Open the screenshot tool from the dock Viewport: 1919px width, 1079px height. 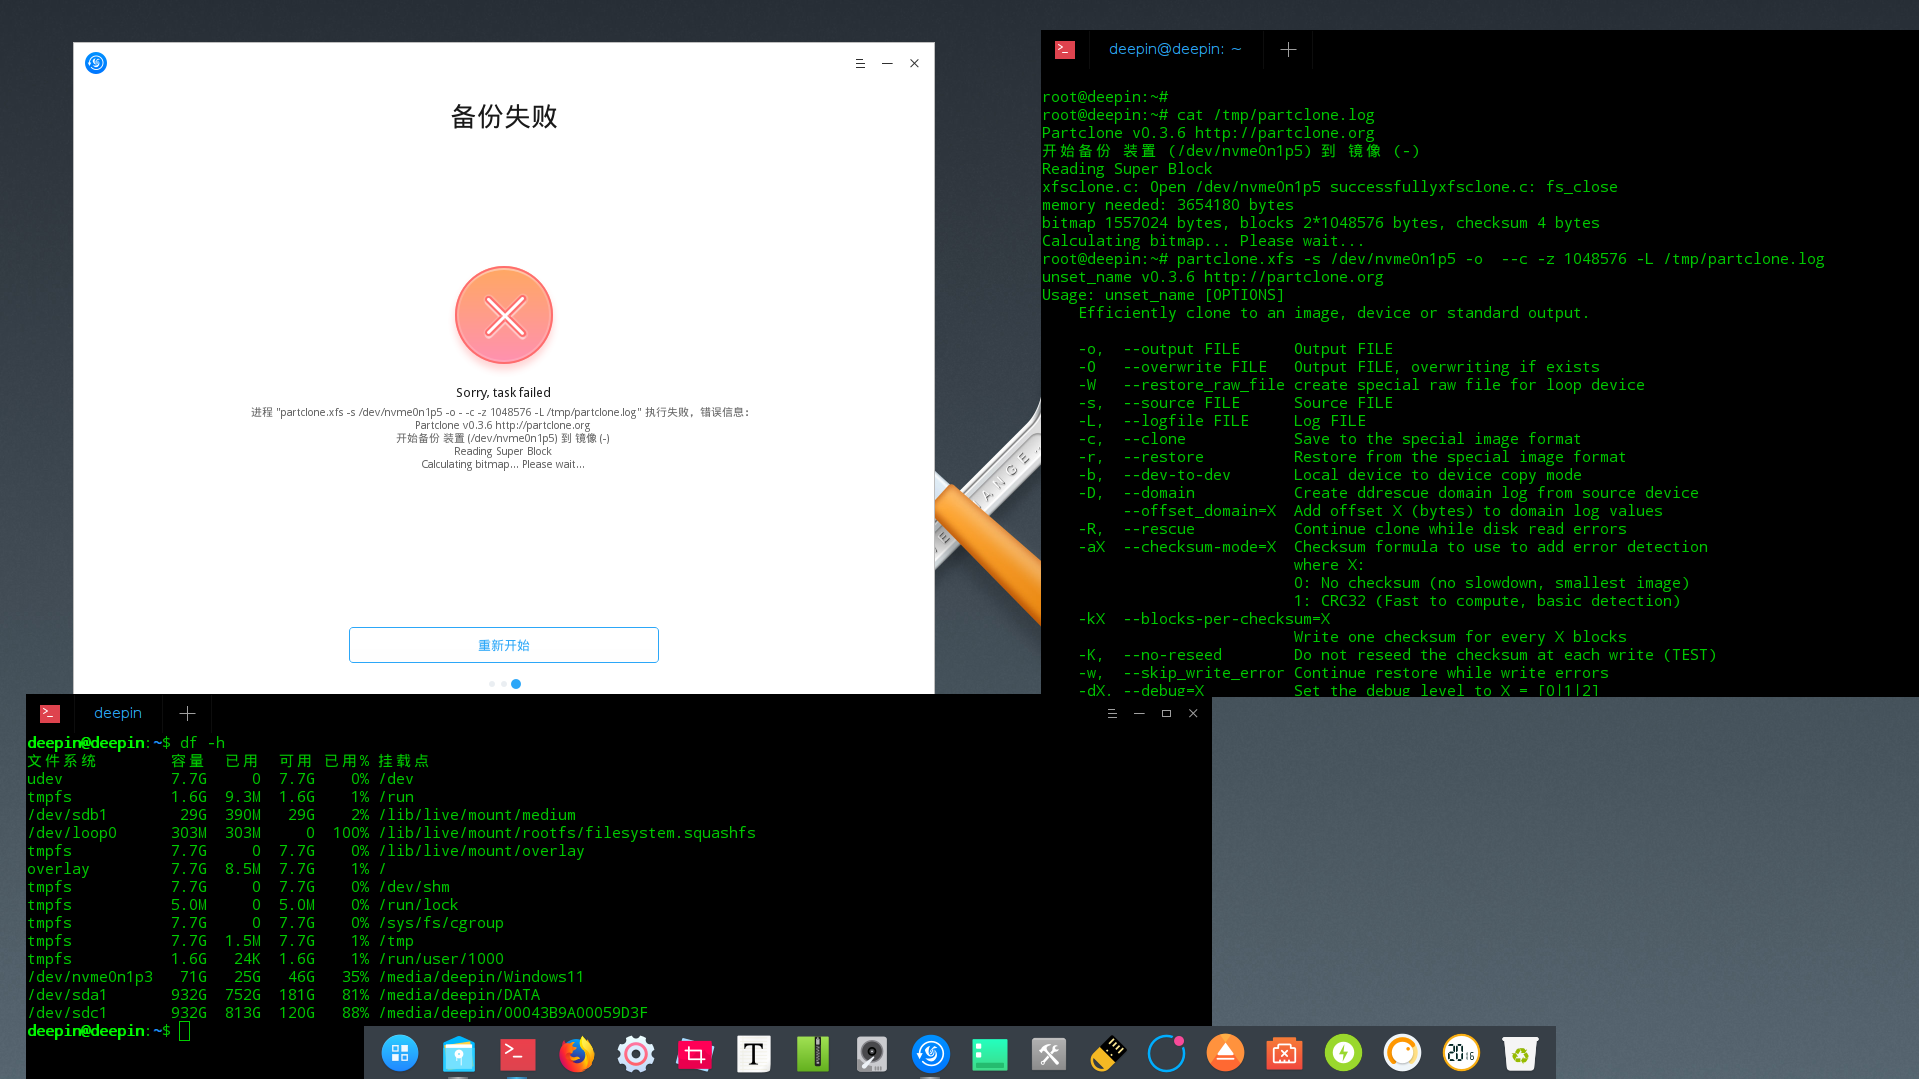[694, 1053]
